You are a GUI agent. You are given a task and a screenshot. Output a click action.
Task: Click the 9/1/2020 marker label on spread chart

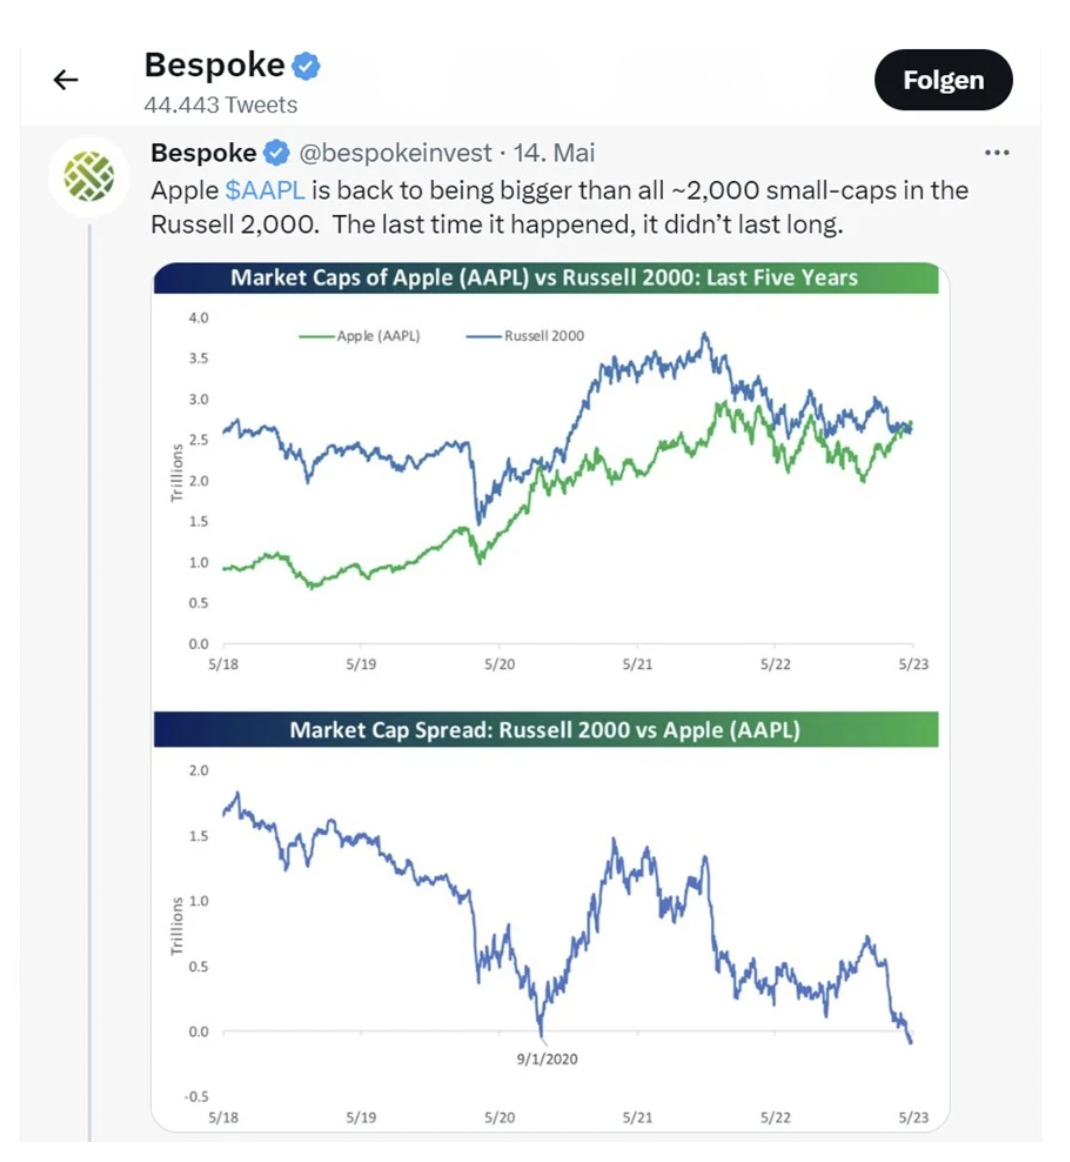(547, 1059)
